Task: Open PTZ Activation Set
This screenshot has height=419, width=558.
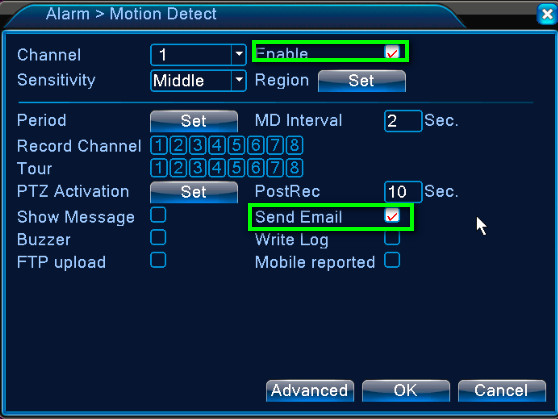Action: 194,192
